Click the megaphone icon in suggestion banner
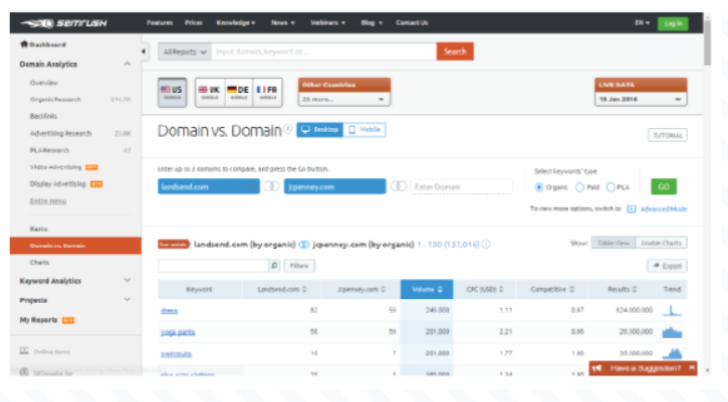728x402 pixels. point(597,368)
